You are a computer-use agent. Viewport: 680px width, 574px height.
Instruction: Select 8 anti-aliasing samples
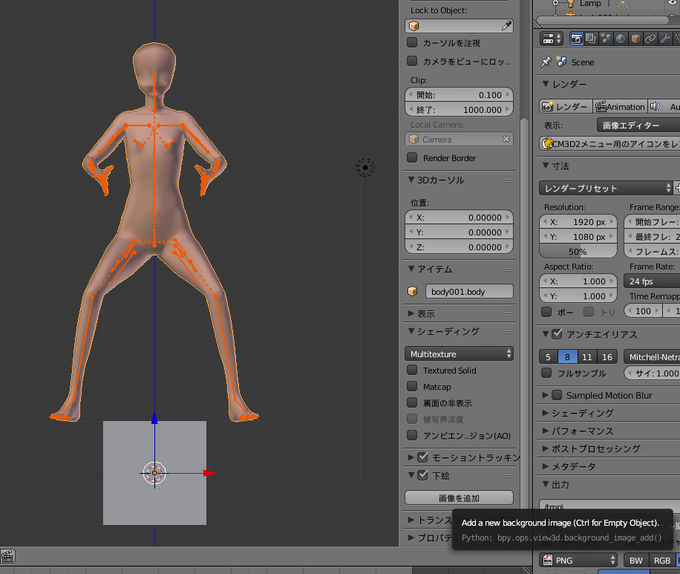(567, 357)
